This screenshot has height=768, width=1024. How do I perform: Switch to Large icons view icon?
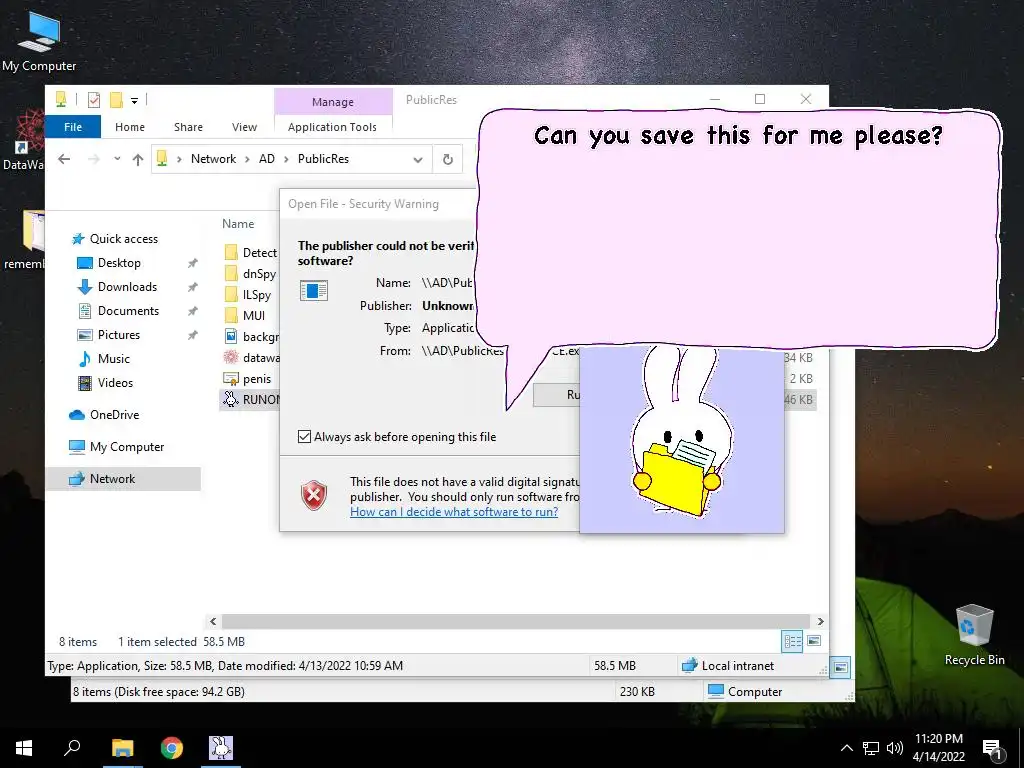tap(814, 641)
